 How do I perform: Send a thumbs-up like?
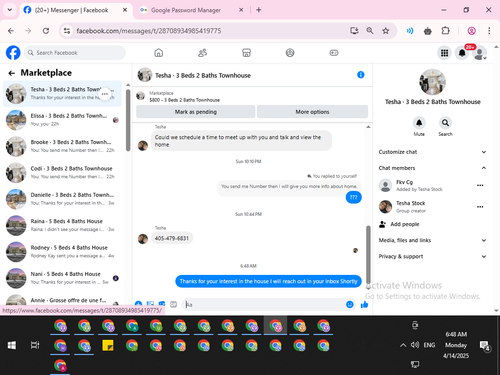click(x=364, y=304)
